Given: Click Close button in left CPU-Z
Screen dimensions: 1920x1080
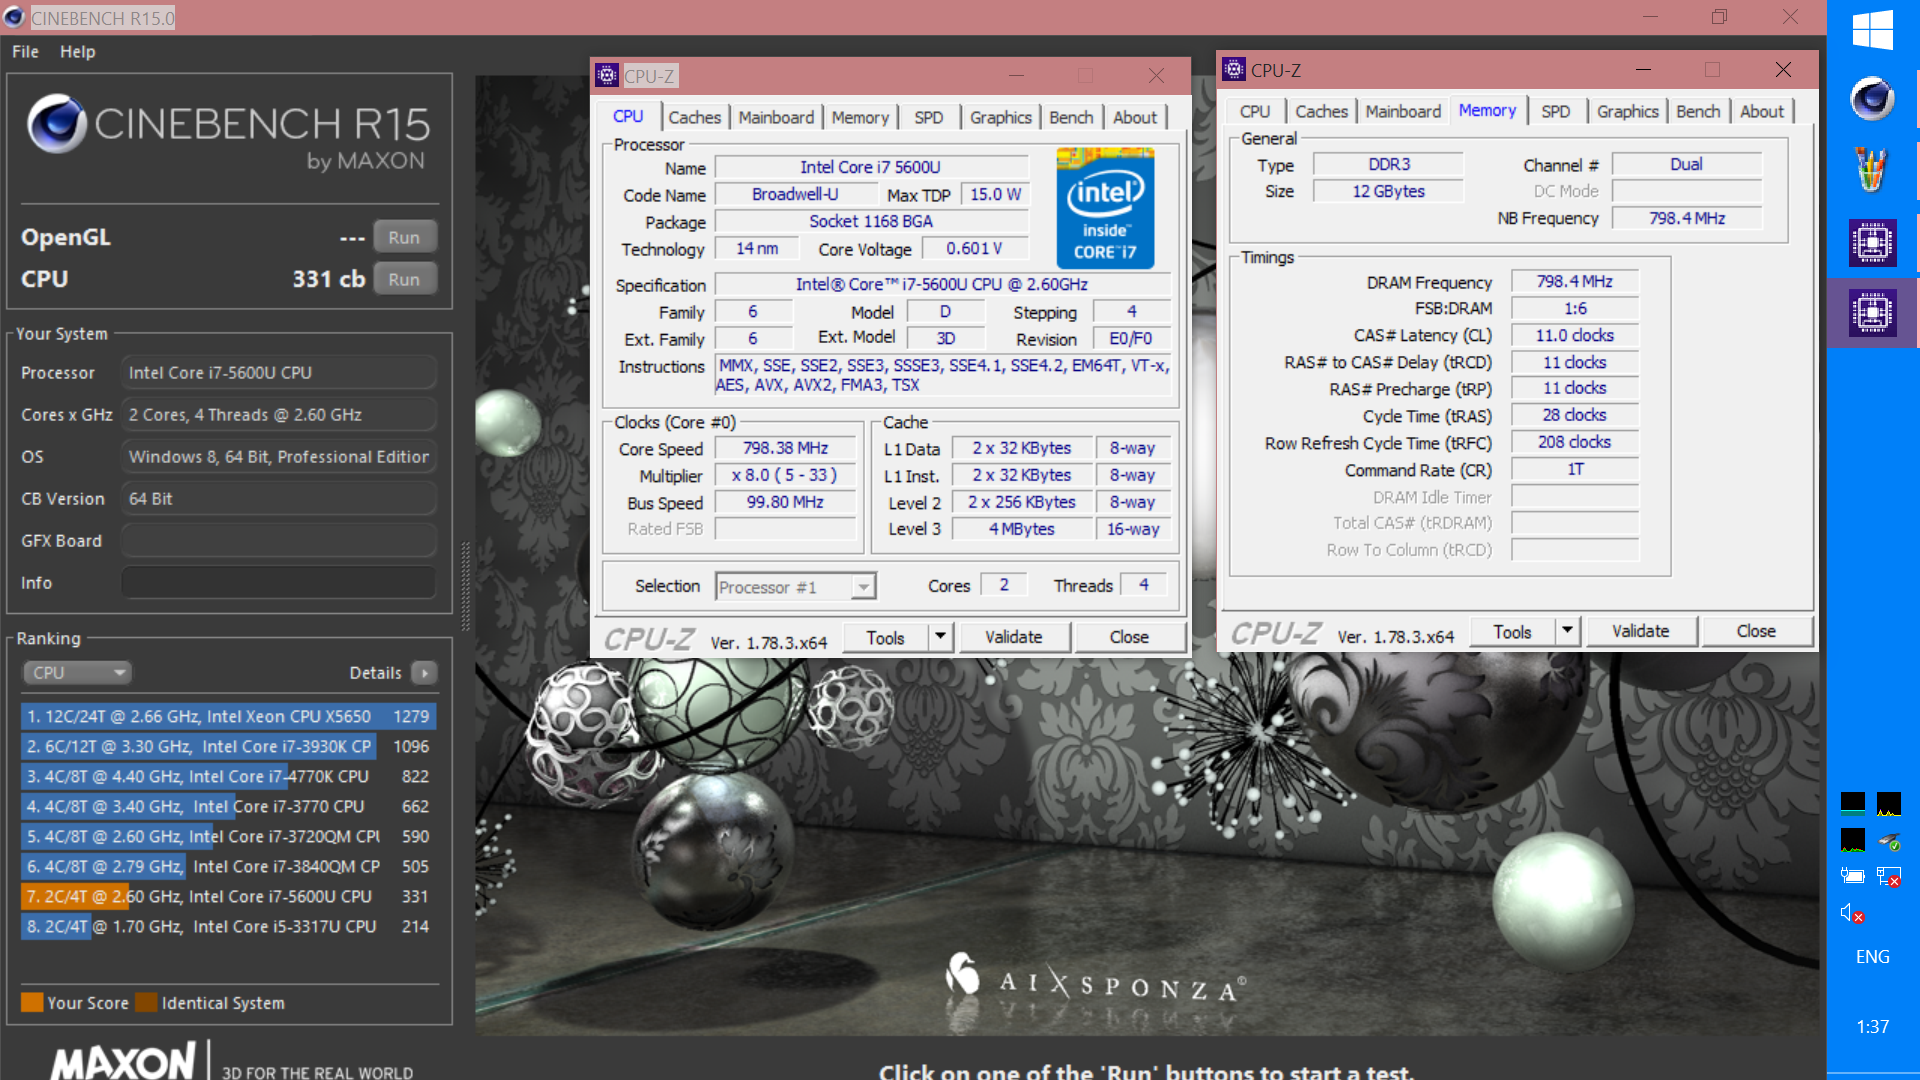Looking at the screenshot, I should pyautogui.click(x=1129, y=638).
